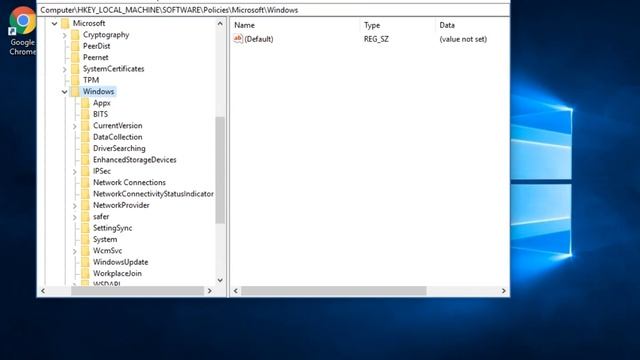
Task: Select the Appx key label
Action: (x=102, y=103)
